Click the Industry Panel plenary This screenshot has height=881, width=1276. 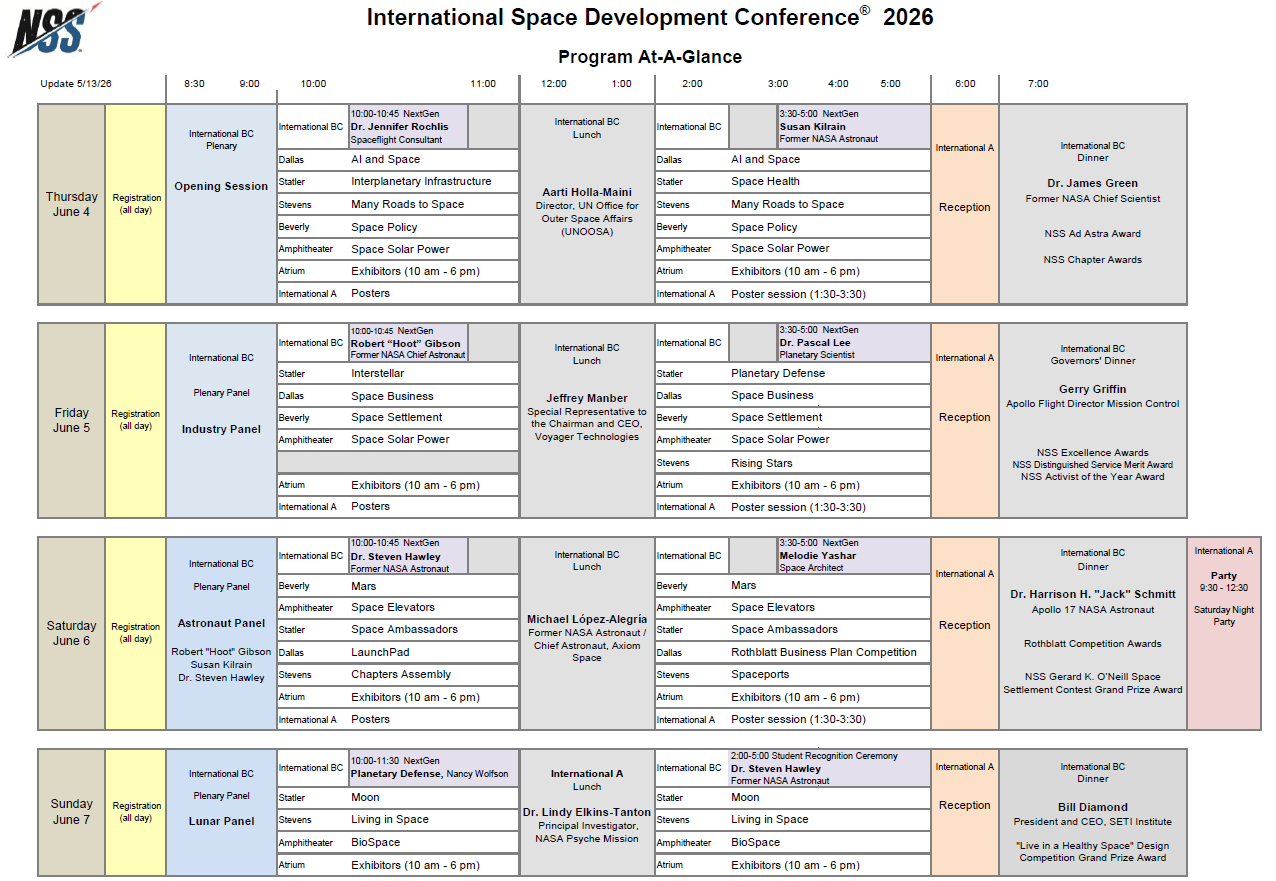click(221, 429)
